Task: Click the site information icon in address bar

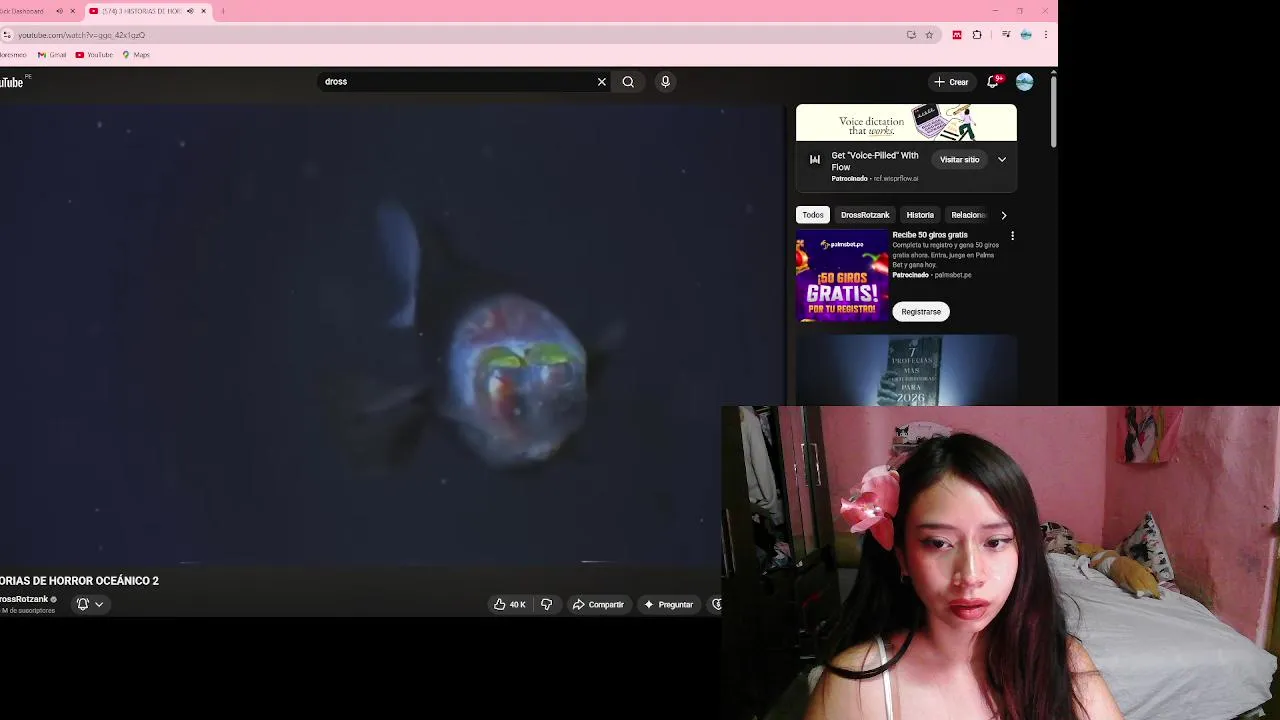Action: [x=7, y=35]
